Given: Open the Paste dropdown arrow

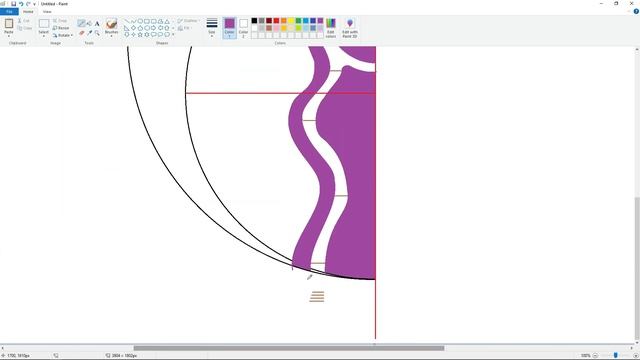Looking at the screenshot, I should pyautogui.click(x=9, y=35).
